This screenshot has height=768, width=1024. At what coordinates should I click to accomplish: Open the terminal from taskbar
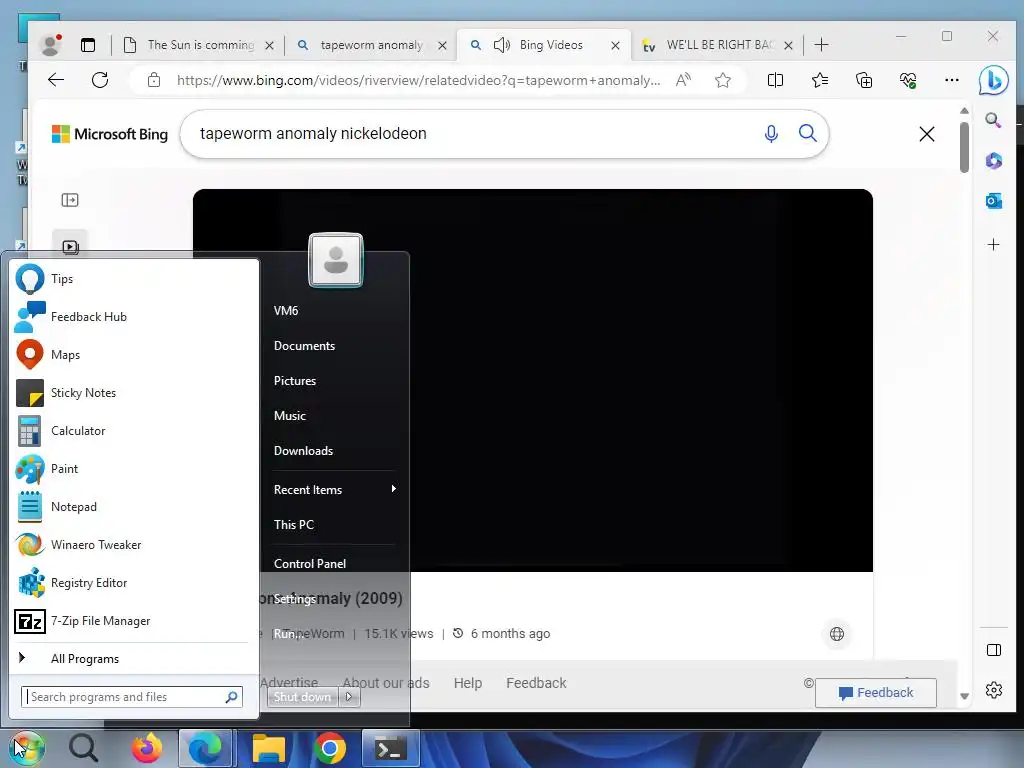(x=391, y=748)
